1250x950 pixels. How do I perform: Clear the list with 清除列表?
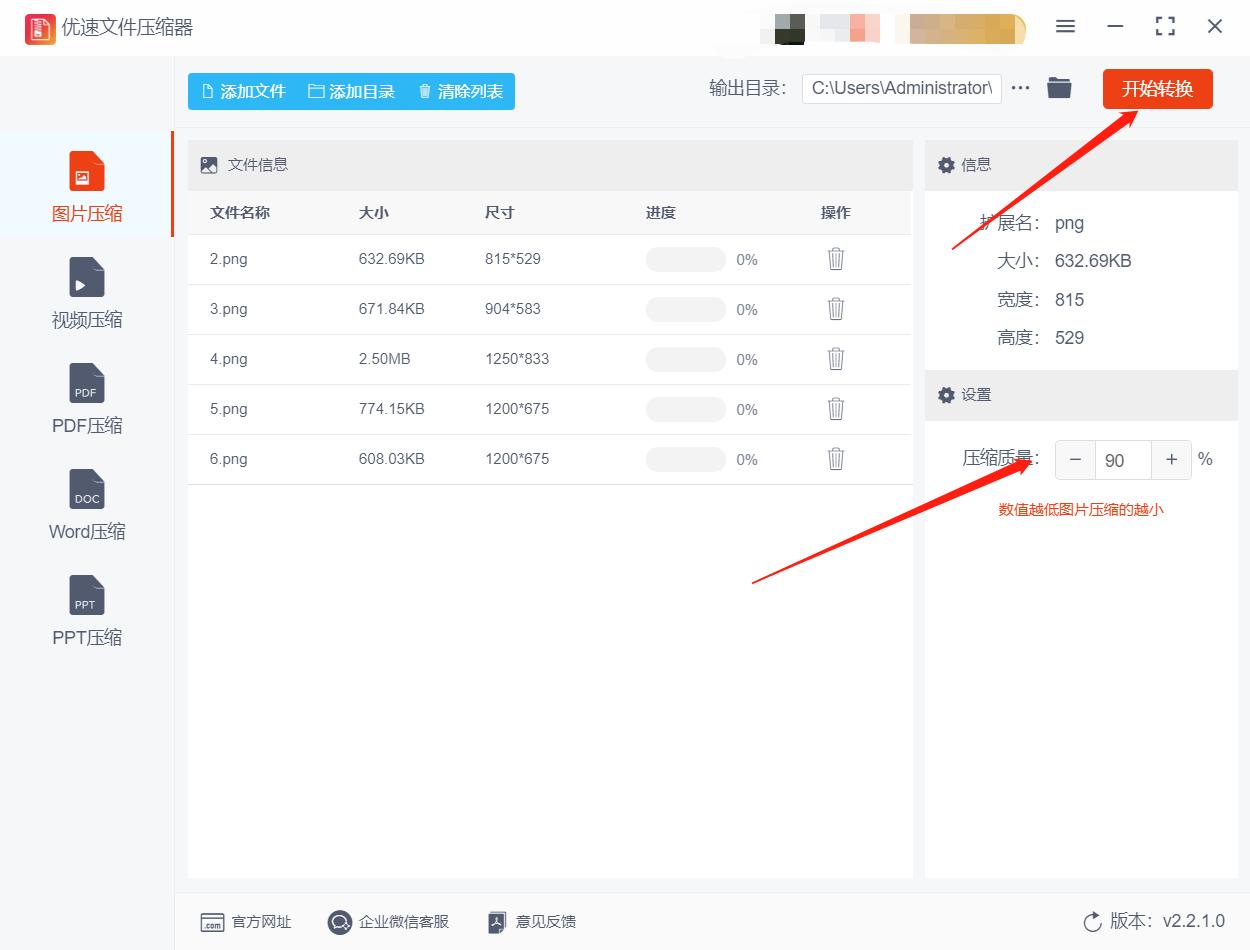tap(459, 90)
